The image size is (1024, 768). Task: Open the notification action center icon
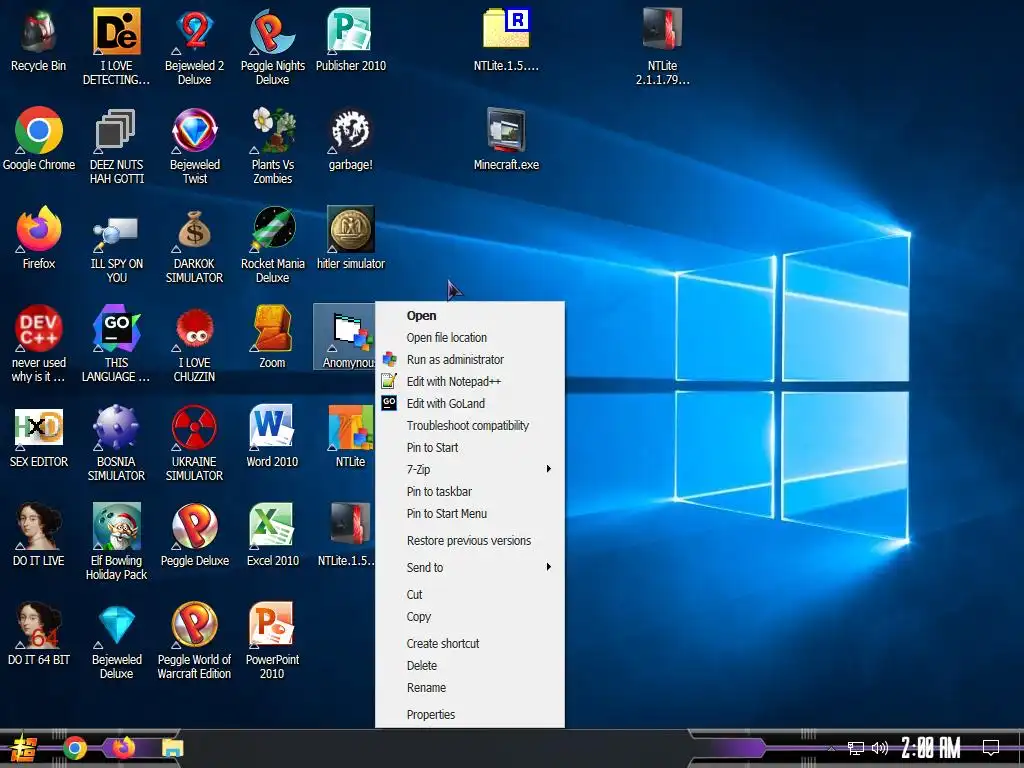991,748
